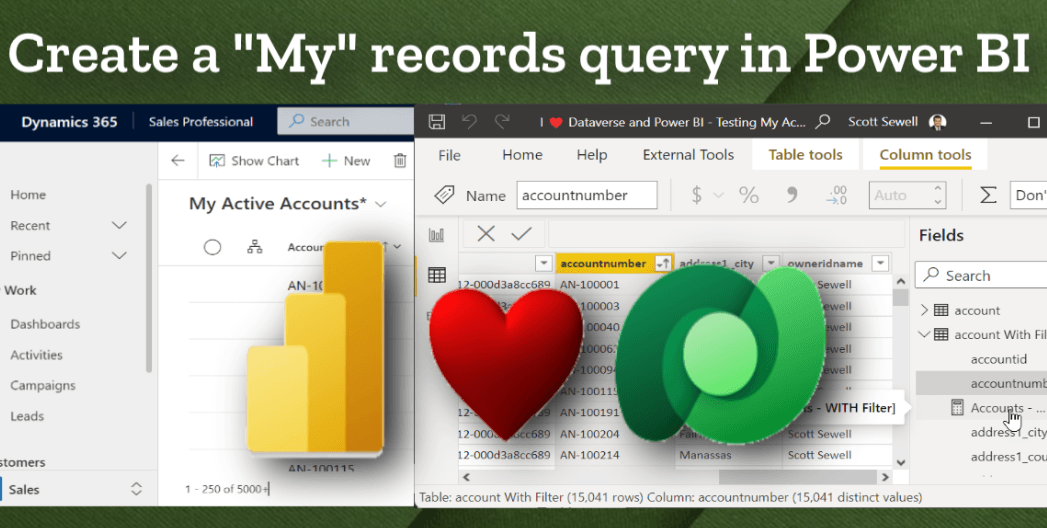This screenshot has width=1047, height=528.
Task: Click the column Name input field
Action: 587,195
